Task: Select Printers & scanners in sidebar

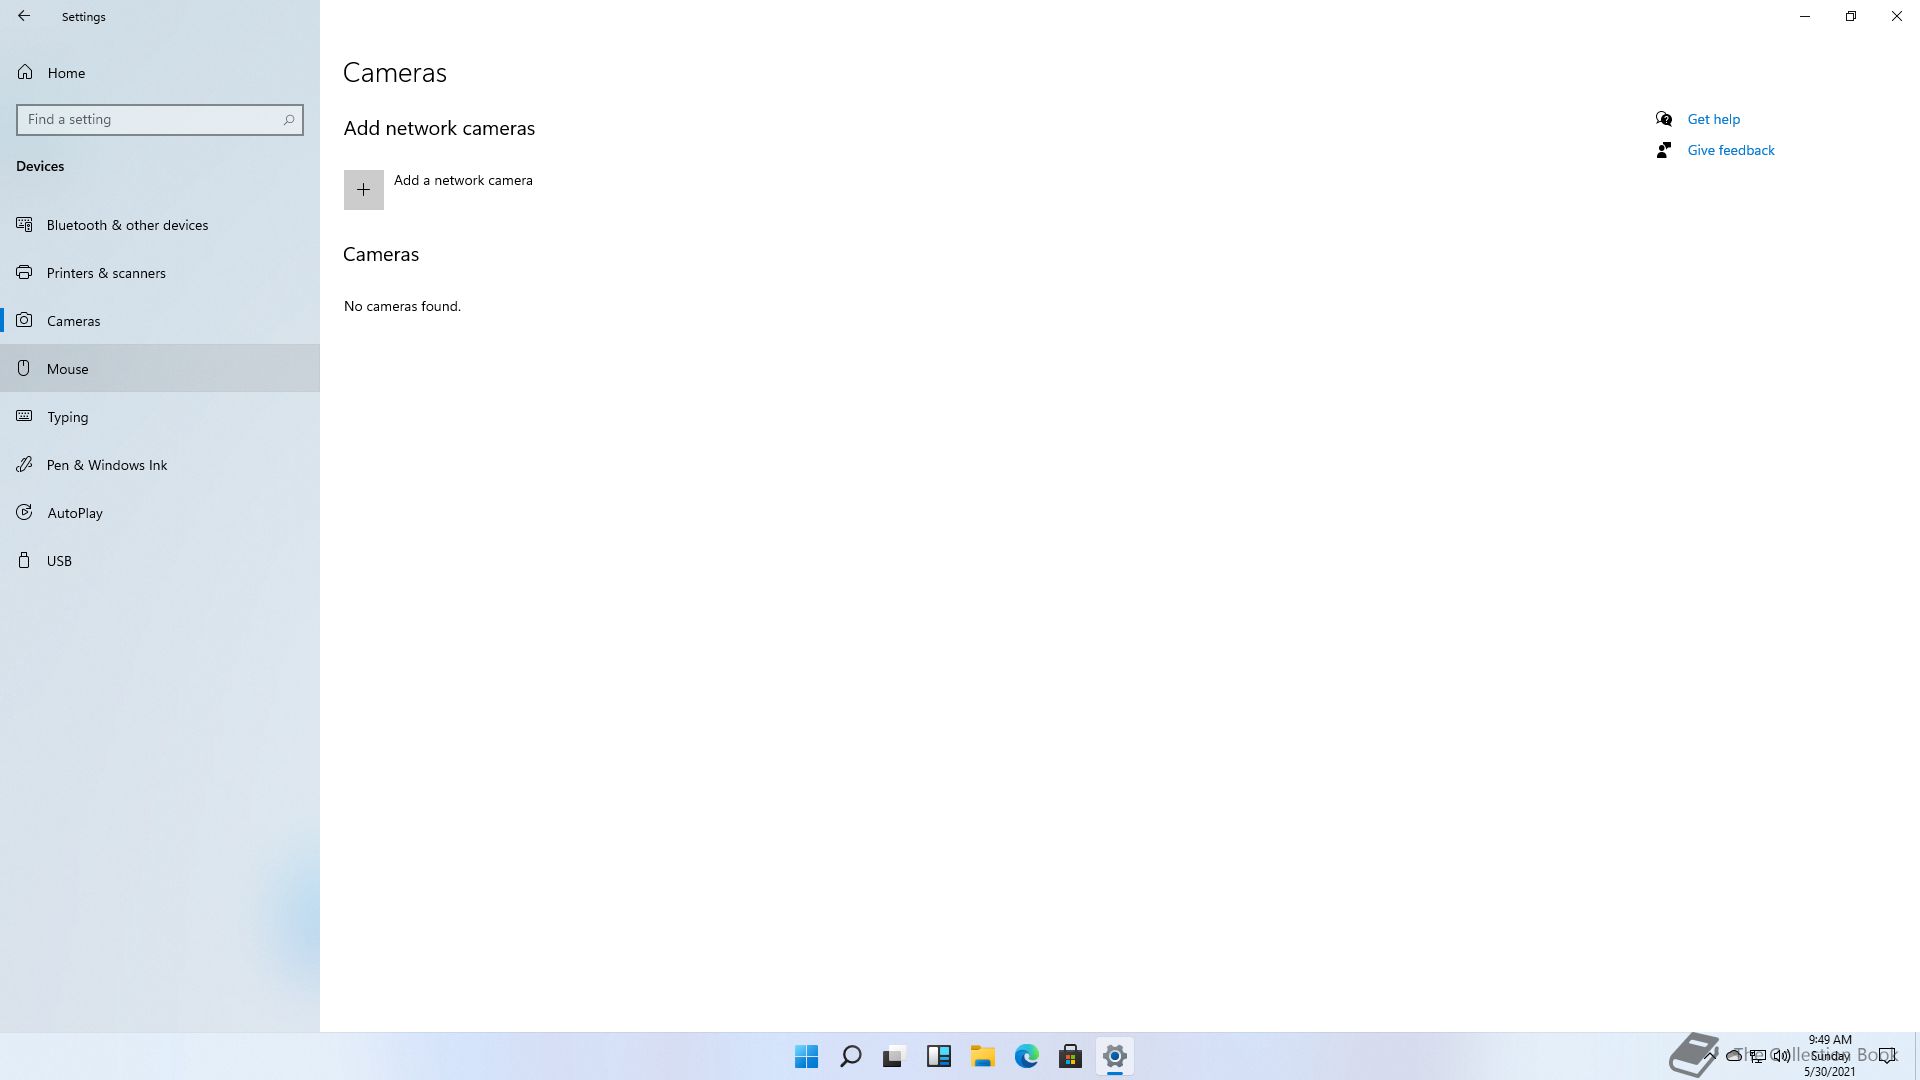Action: tap(106, 273)
